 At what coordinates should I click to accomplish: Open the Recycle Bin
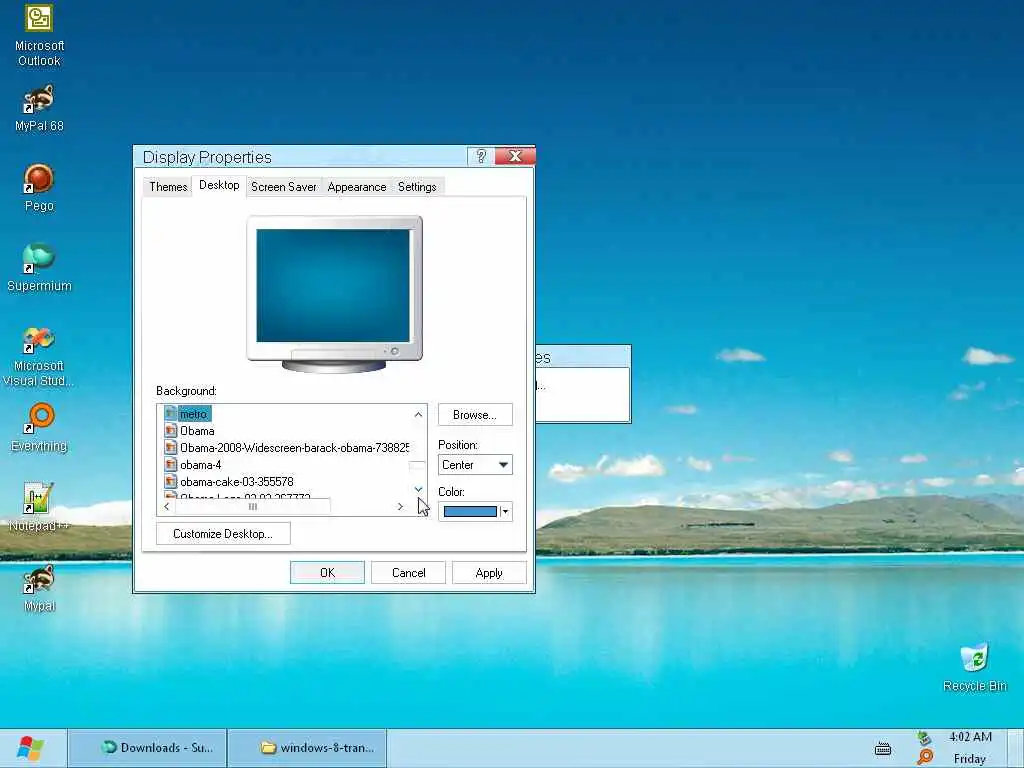point(974,667)
